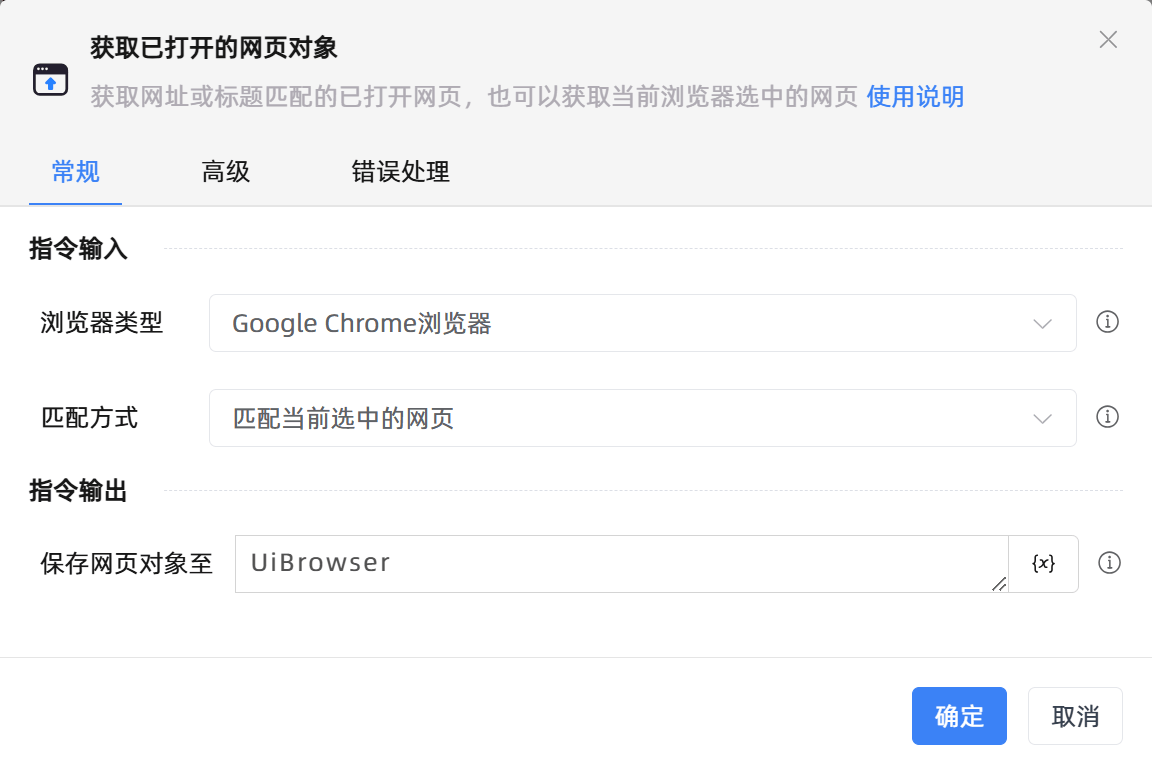Click the 指令输出 section heading

(x=79, y=491)
